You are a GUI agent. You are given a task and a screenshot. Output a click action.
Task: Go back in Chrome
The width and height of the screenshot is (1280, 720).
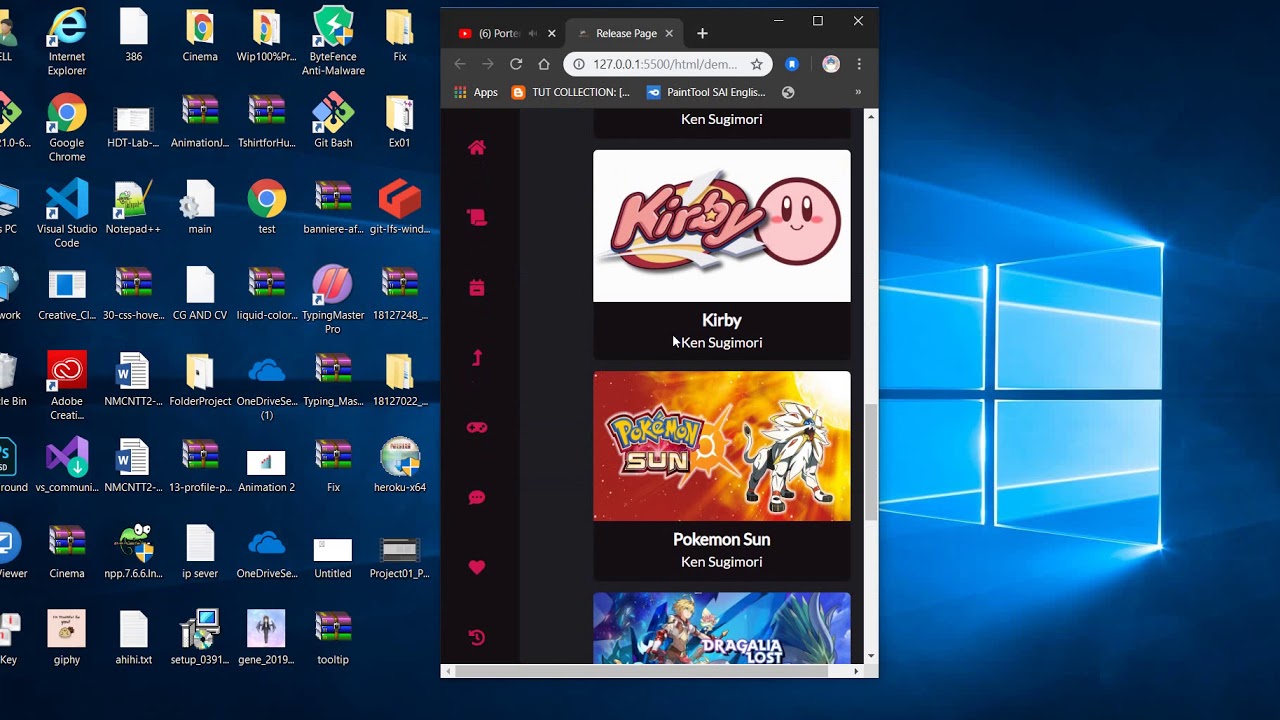point(460,64)
